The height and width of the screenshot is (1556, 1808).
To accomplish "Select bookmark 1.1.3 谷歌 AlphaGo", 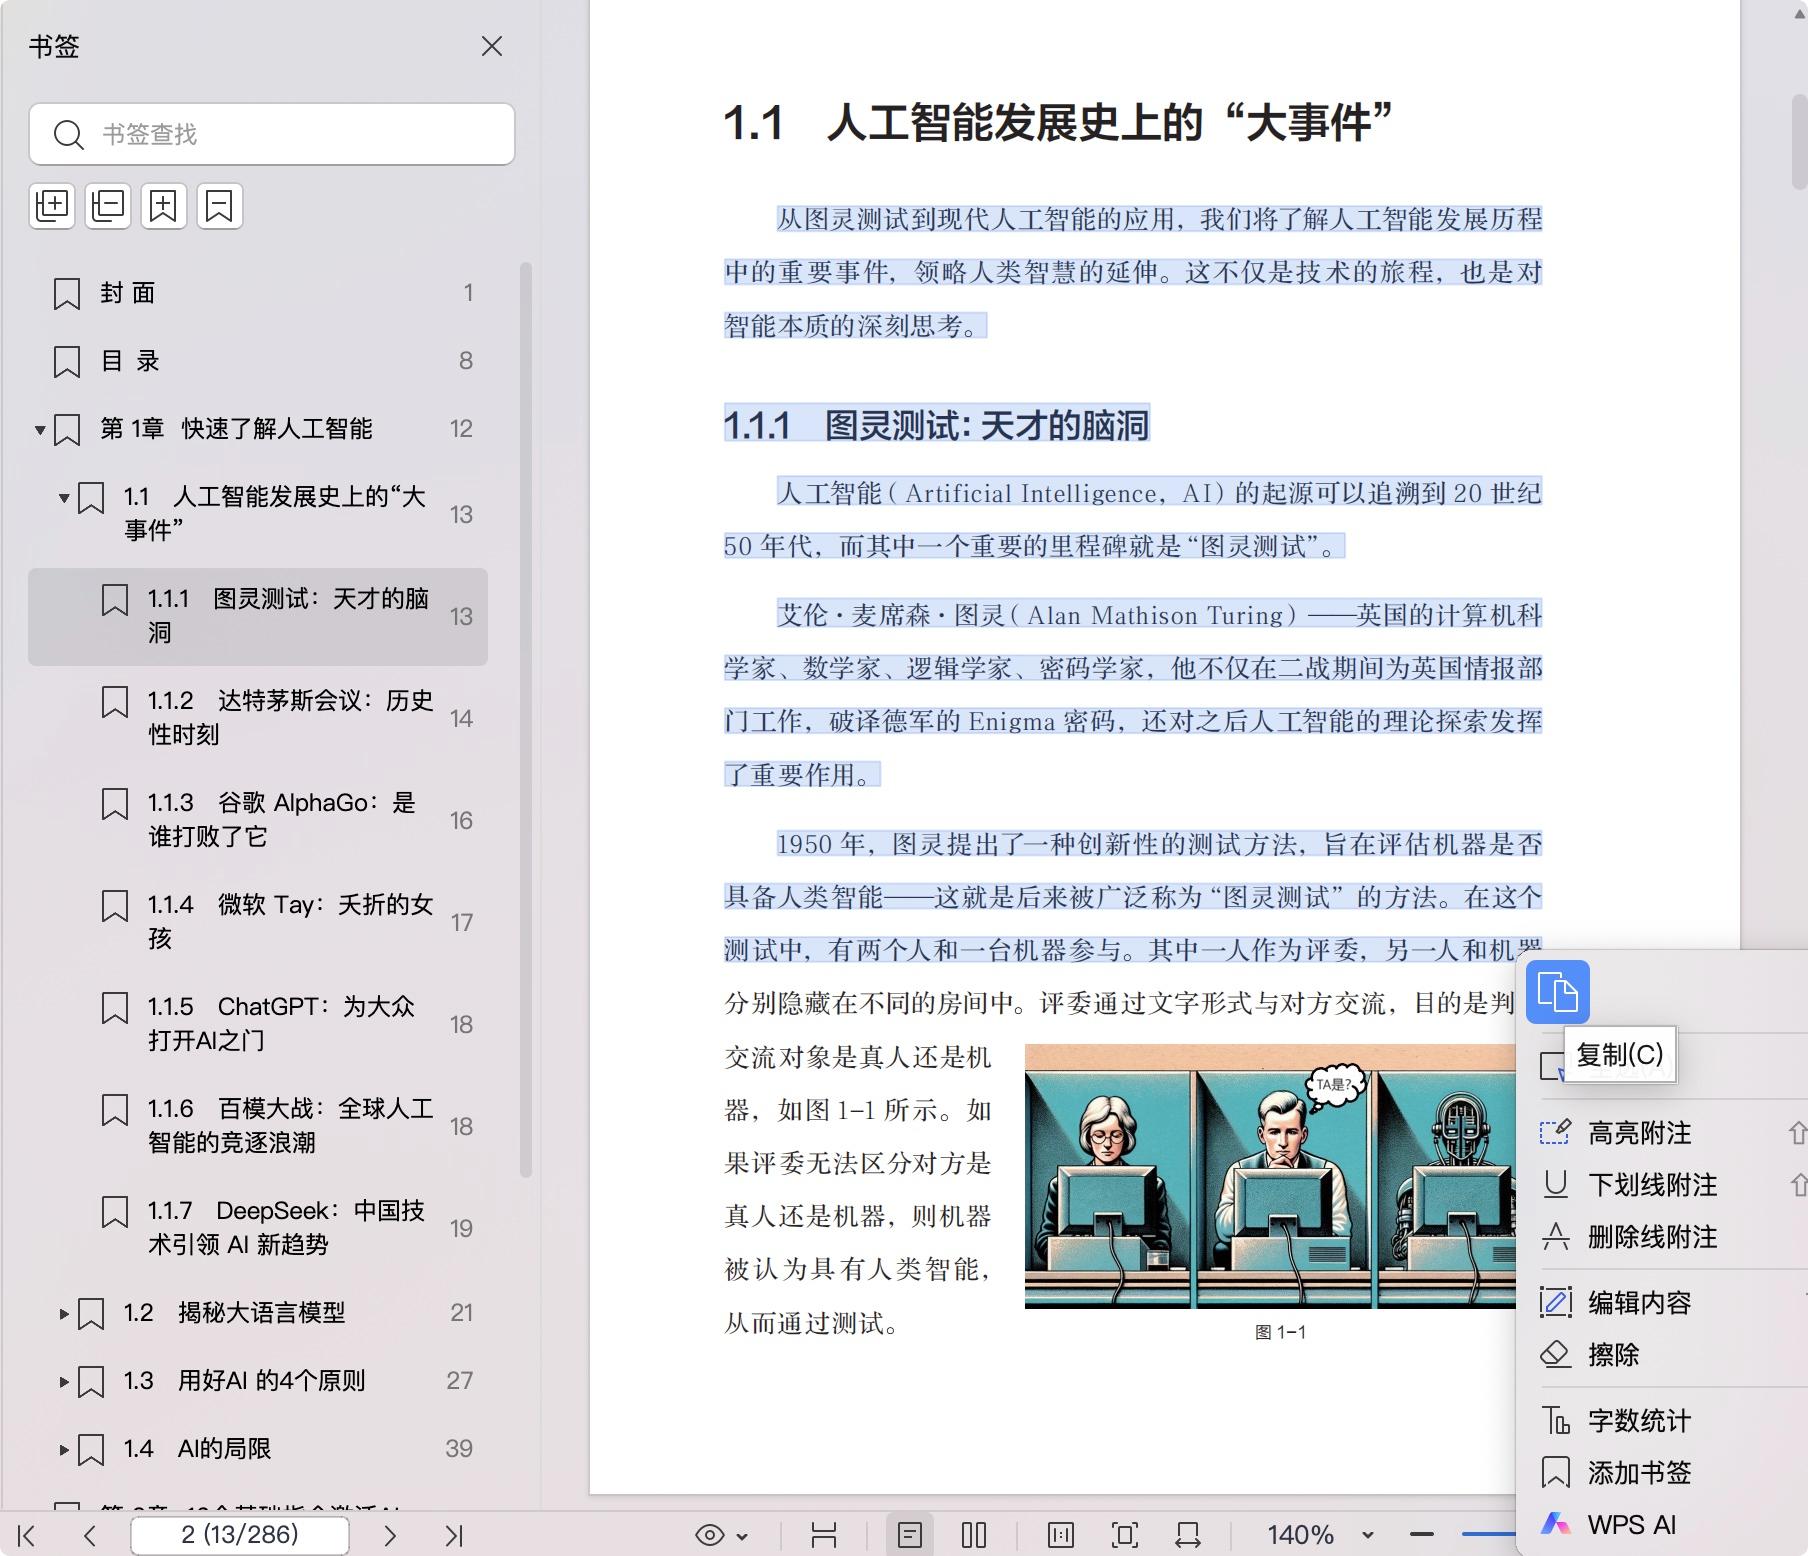I will coord(258,820).
